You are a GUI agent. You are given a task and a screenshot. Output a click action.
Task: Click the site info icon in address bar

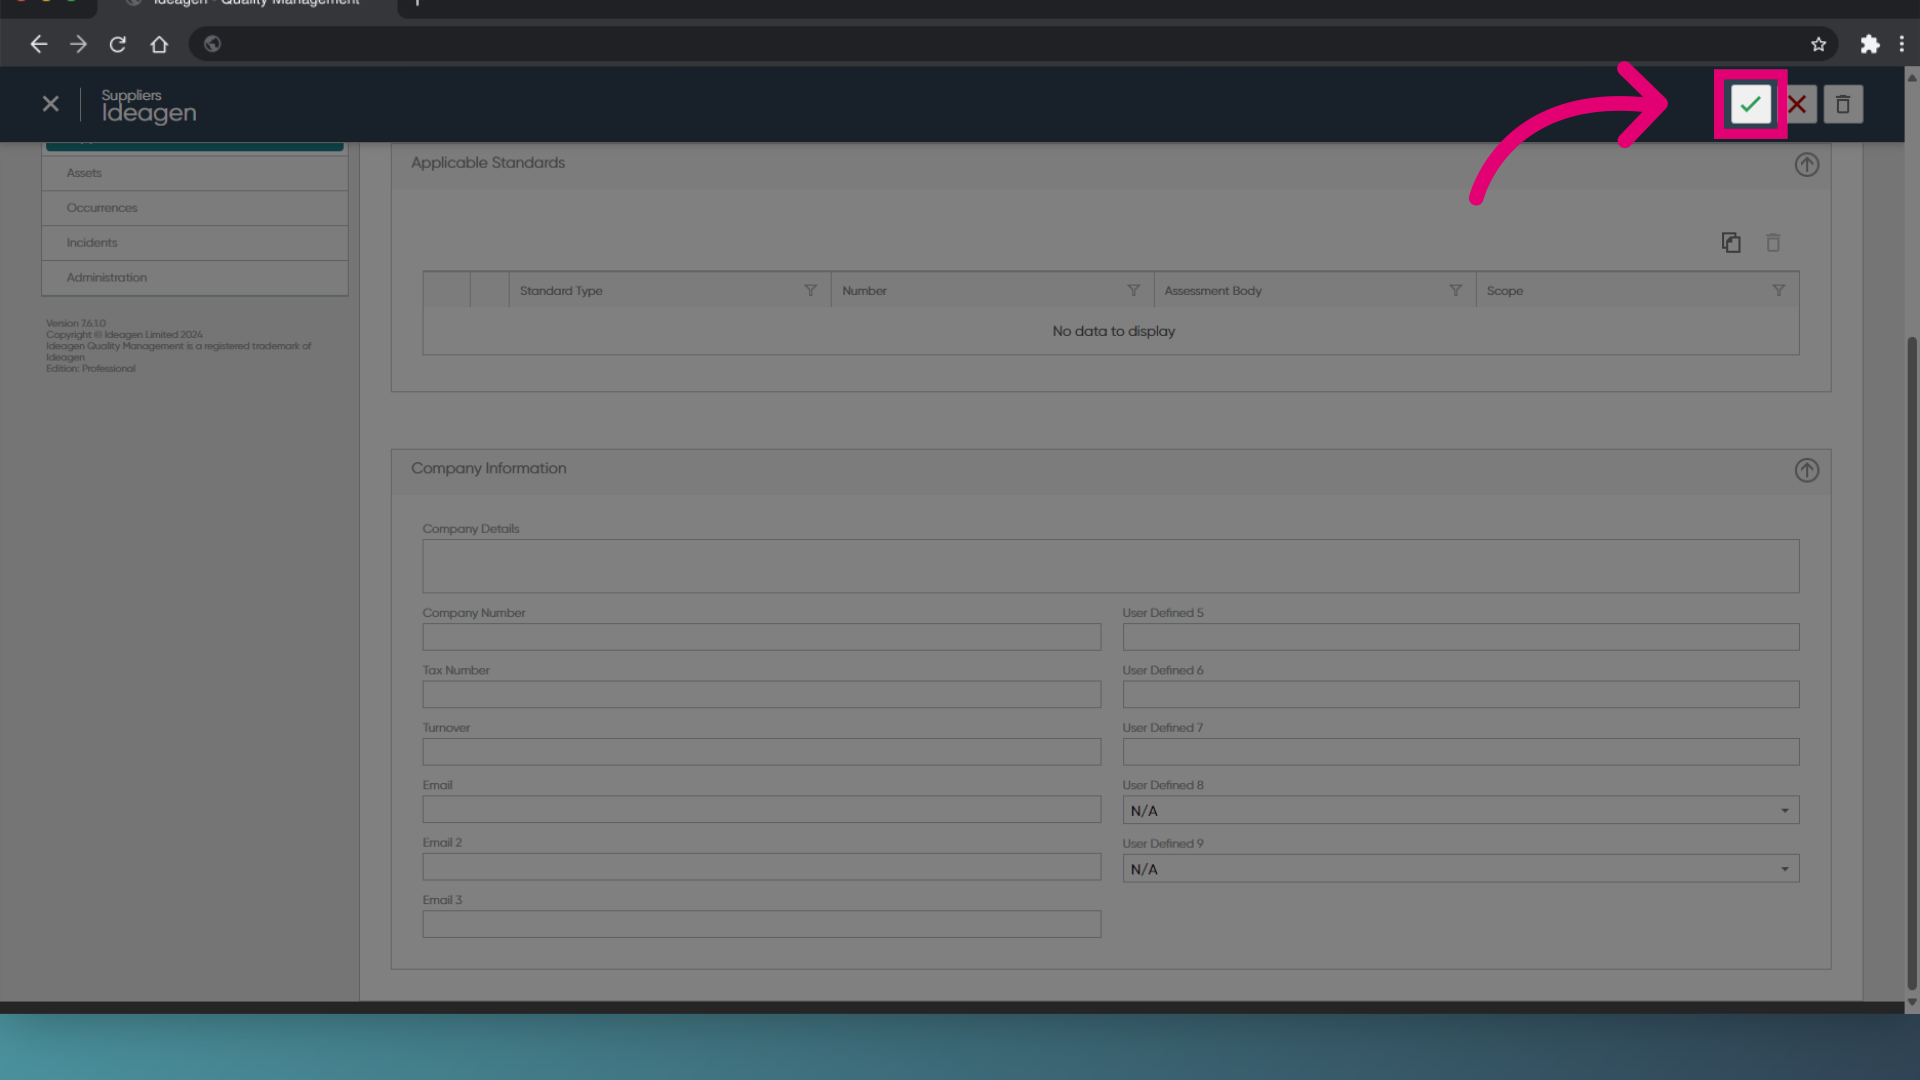[x=212, y=44]
